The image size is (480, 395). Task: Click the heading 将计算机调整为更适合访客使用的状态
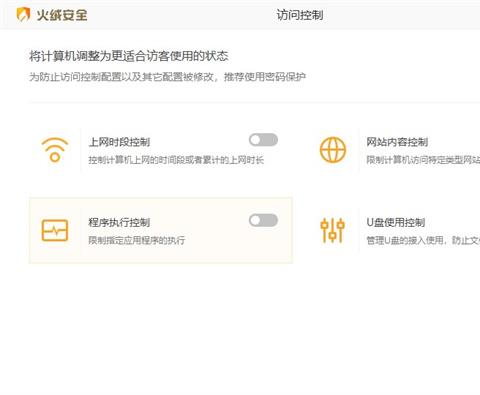click(x=129, y=56)
